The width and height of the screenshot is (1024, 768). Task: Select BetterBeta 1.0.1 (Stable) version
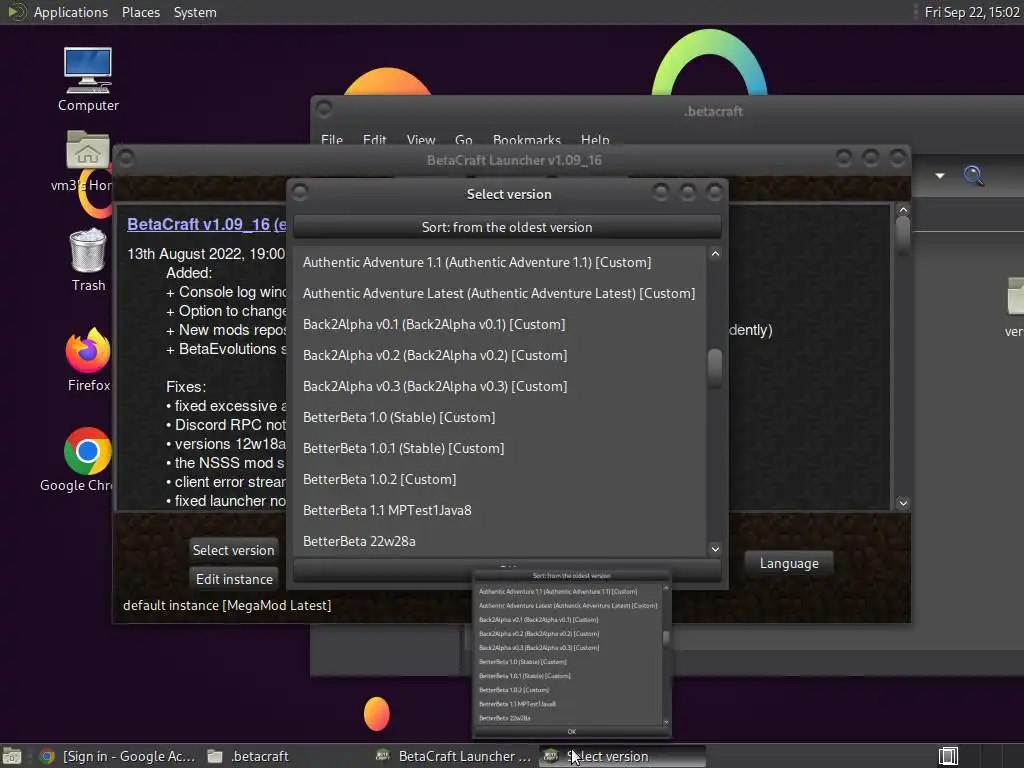[500, 449]
